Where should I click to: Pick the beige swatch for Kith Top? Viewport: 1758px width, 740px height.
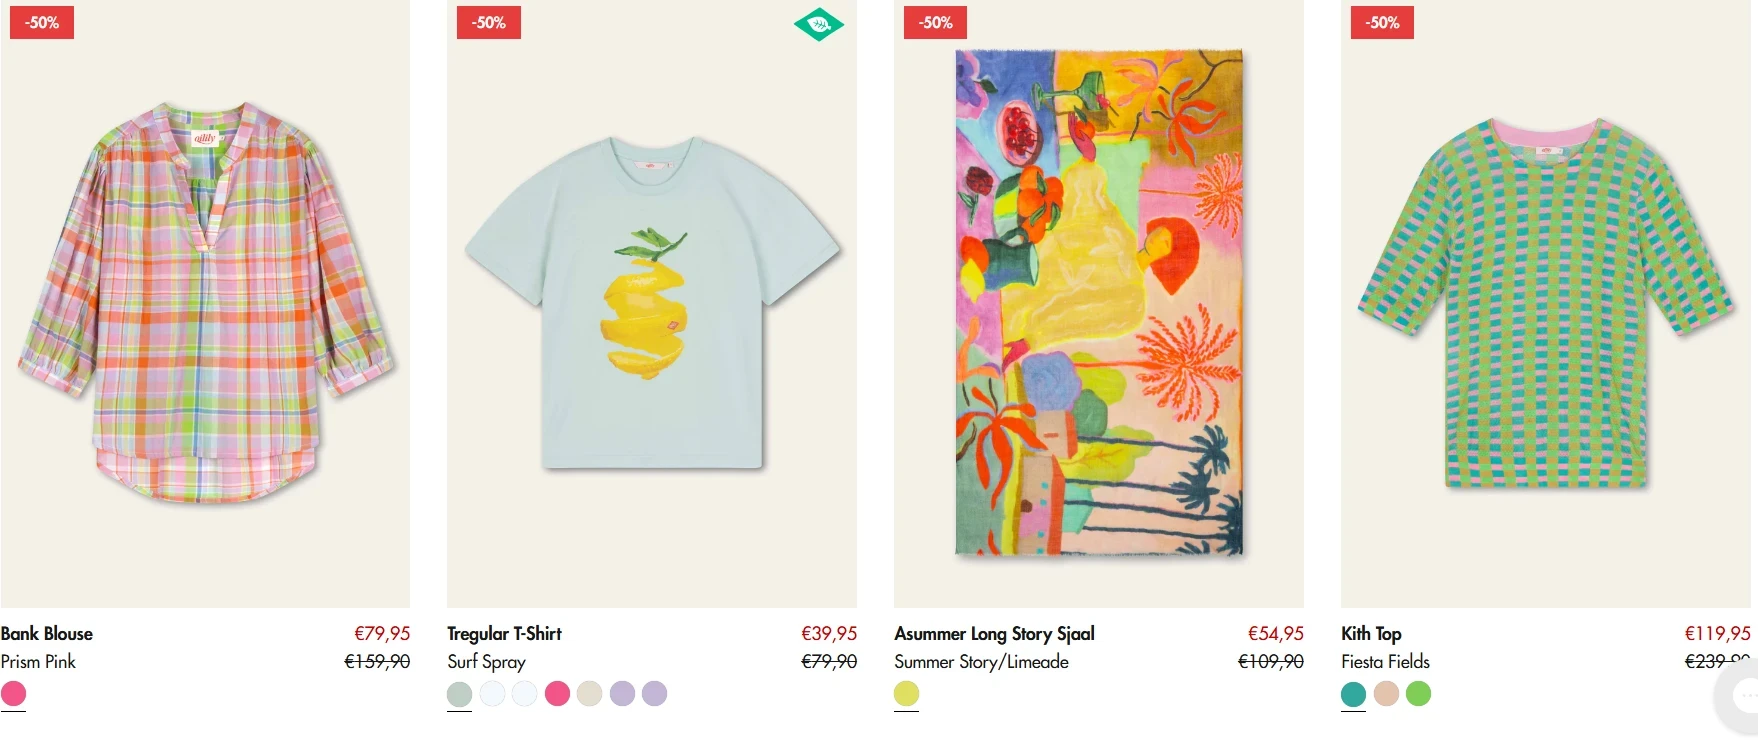tap(1386, 693)
